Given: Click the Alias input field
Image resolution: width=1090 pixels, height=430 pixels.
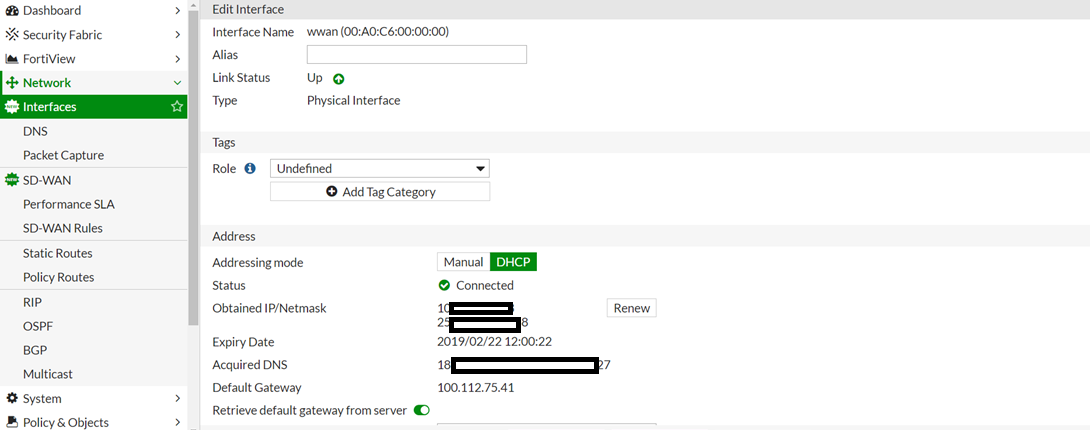Looking at the screenshot, I should (x=416, y=55).
